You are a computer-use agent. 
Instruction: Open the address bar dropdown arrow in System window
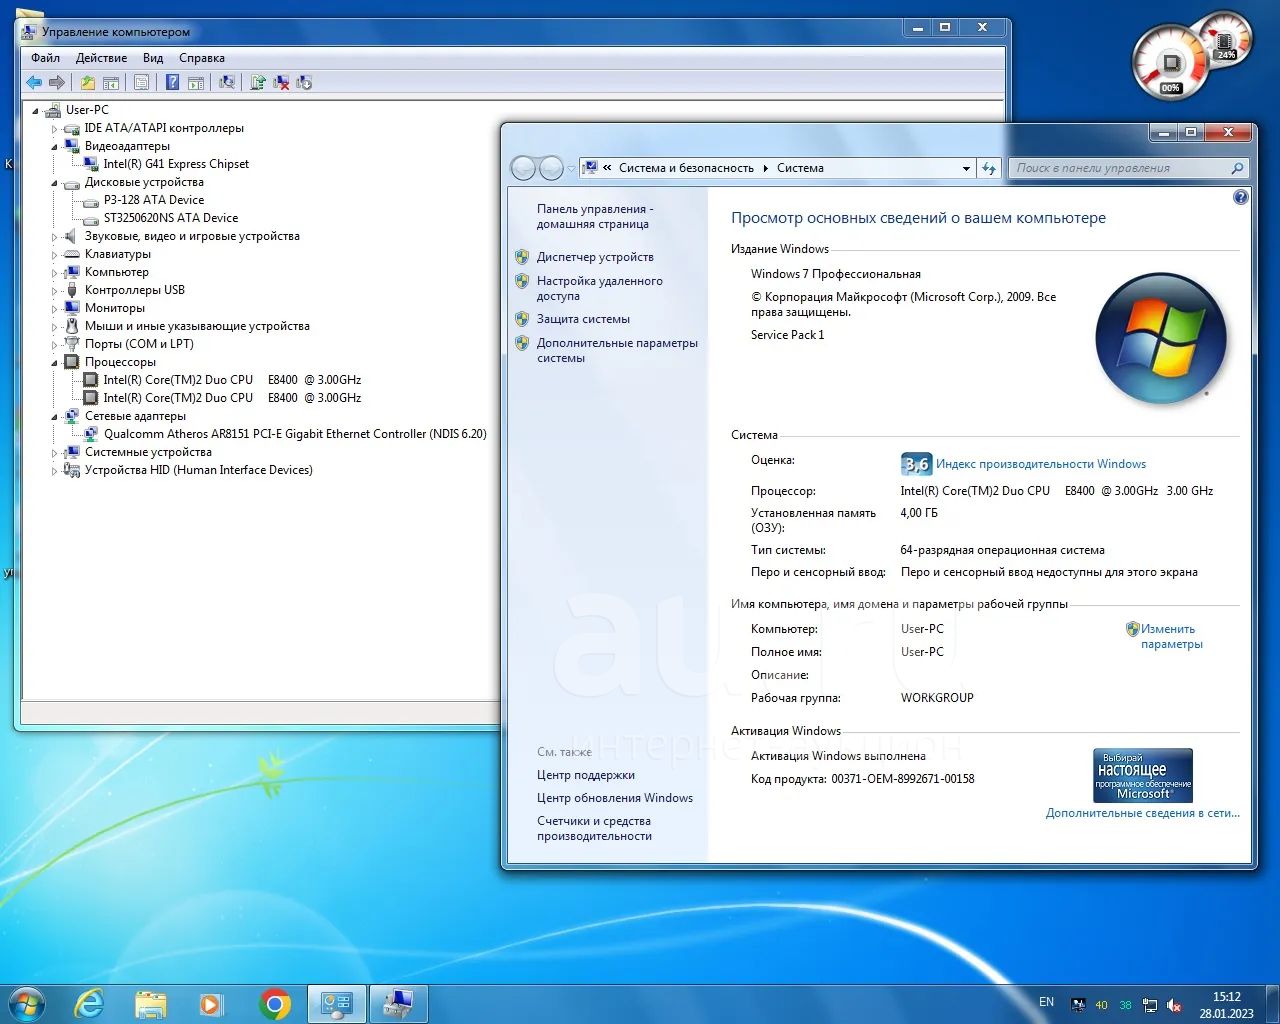[966, 168]
